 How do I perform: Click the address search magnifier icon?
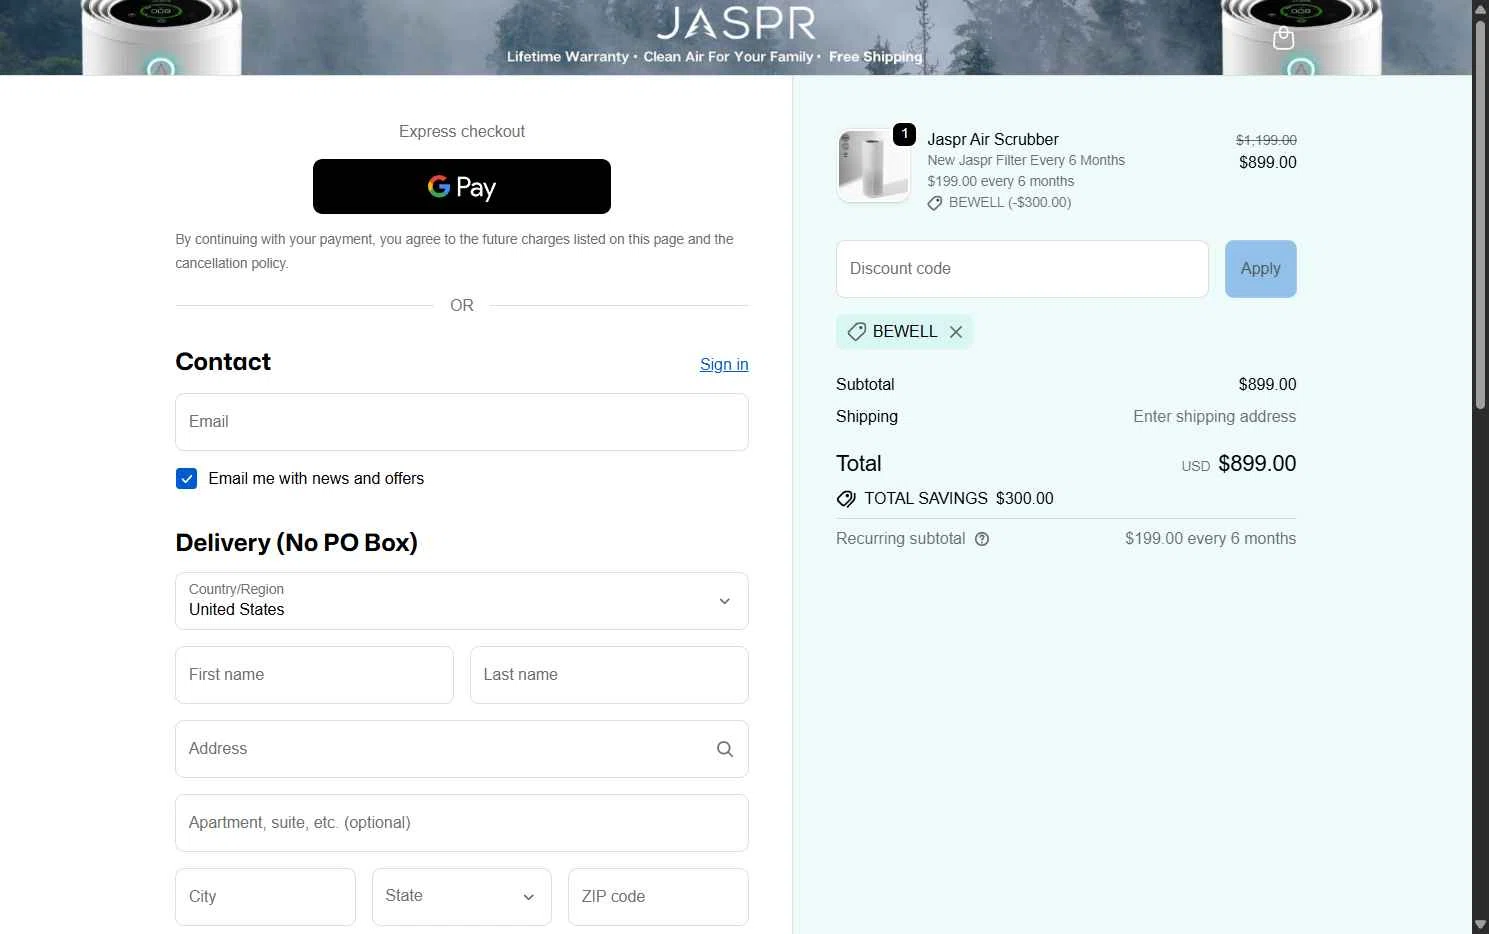point(725,749)
